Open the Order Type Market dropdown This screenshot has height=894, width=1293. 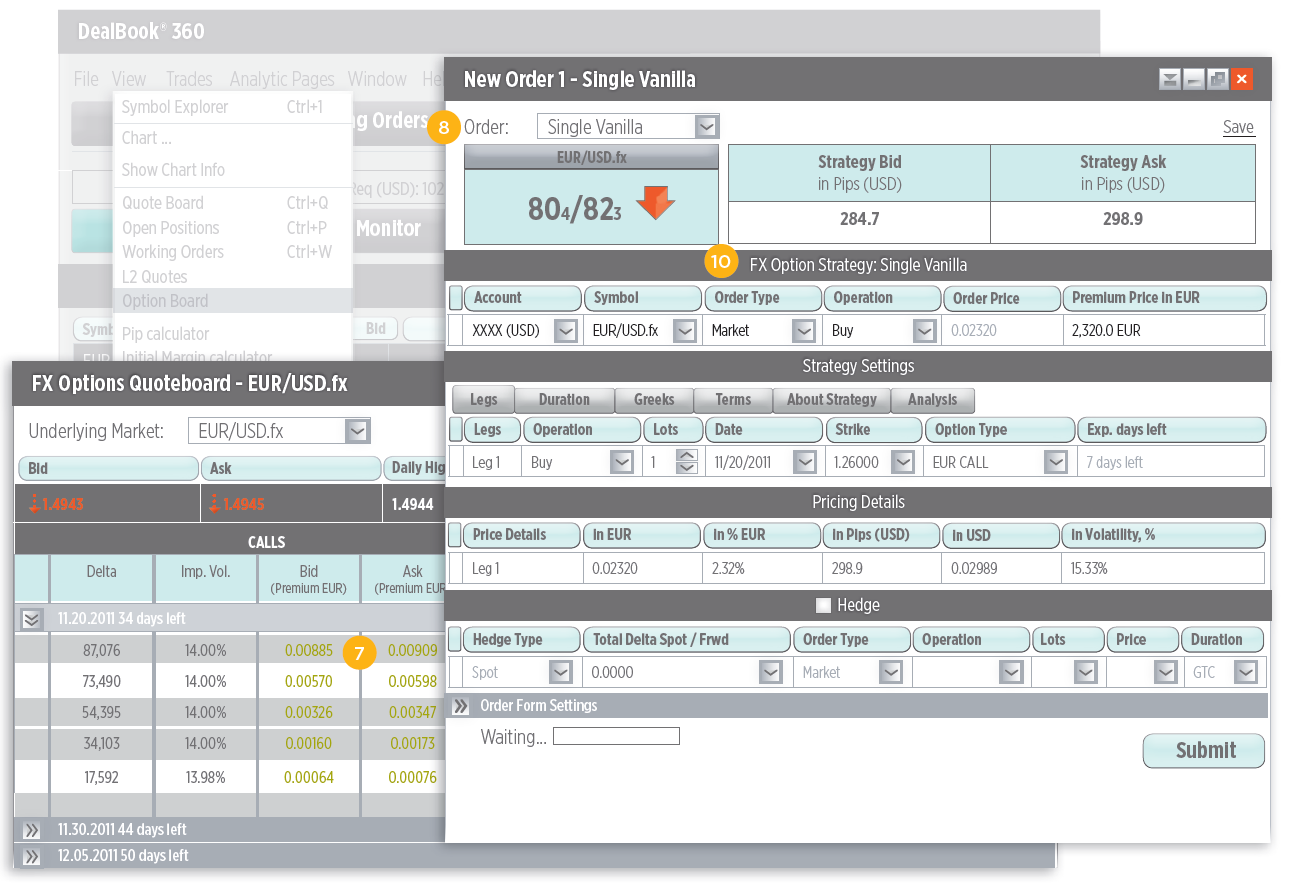[x=804, y=331]
